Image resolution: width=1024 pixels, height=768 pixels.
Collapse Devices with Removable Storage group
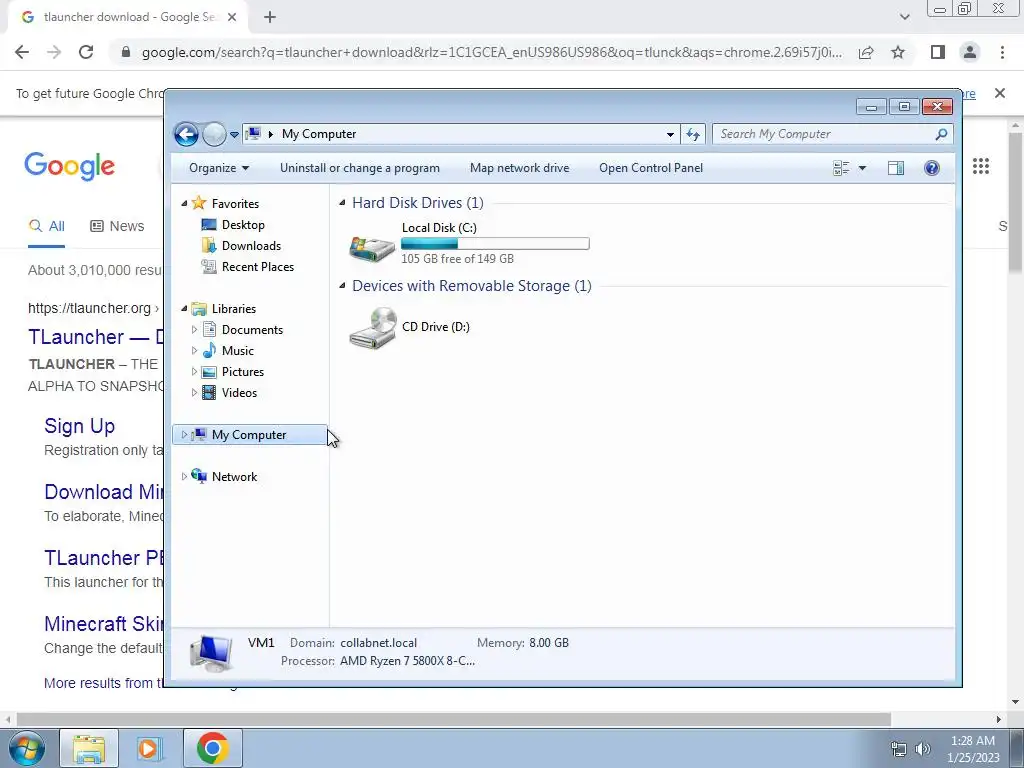tap(342, 286)
